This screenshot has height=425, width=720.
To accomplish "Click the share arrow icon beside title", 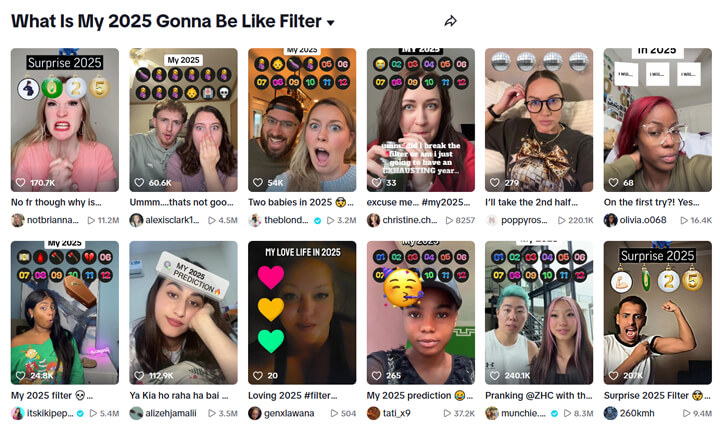I will [450, 21].
